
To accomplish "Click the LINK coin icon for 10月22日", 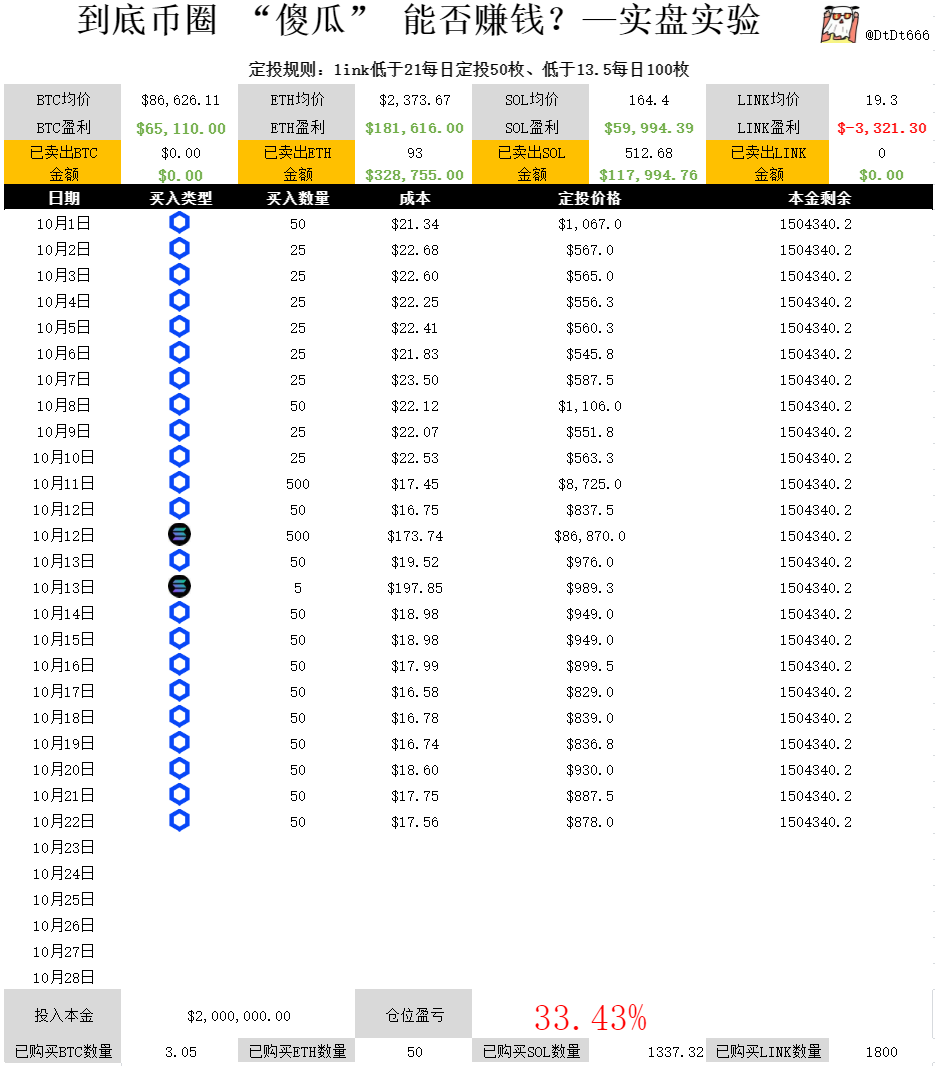I will click(179, 821).
